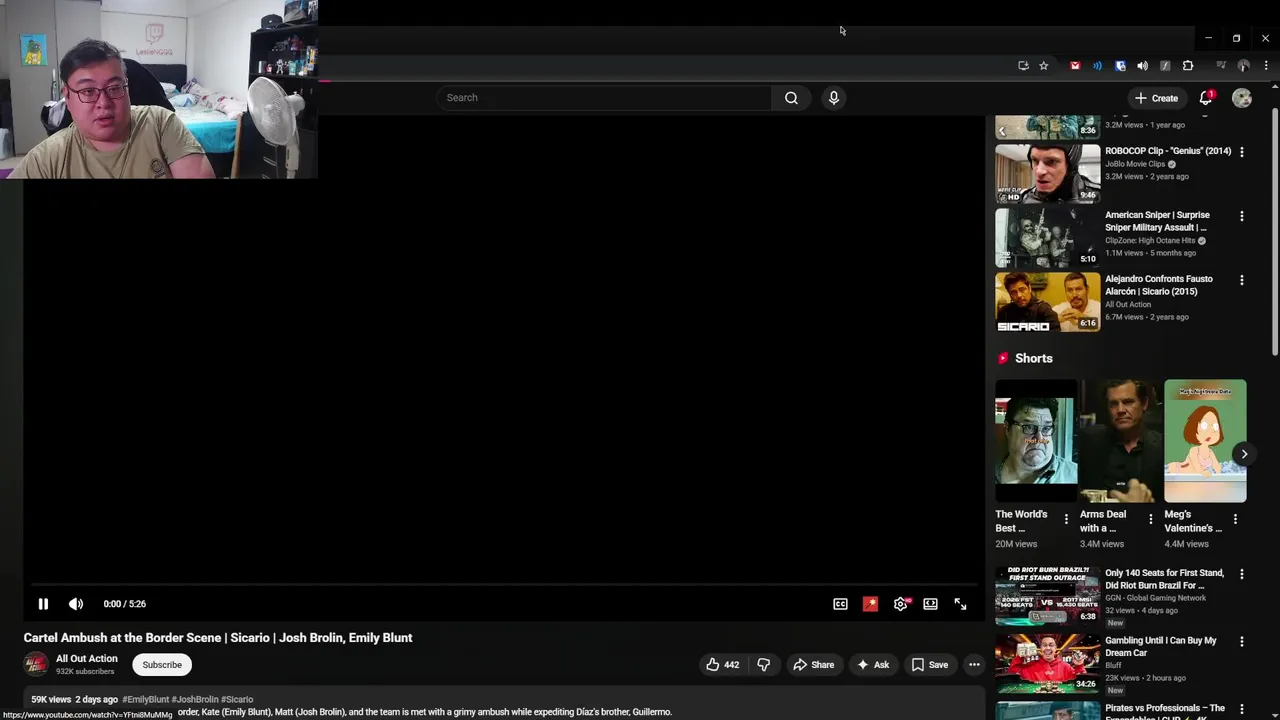Open options for The World's Best short

1066,519
